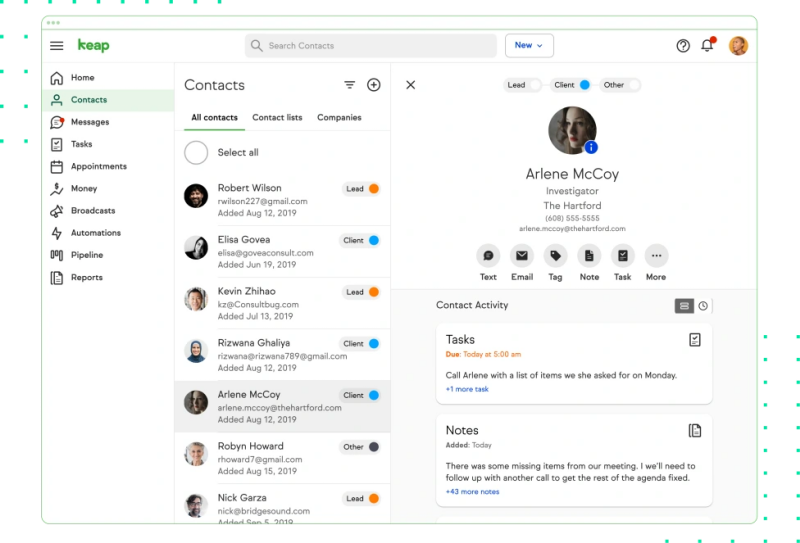Image resolution: width=800 pixels, height=543 pixels.
Task: Toggle Elisa Govea's Client badge
Action: [360, 240]
